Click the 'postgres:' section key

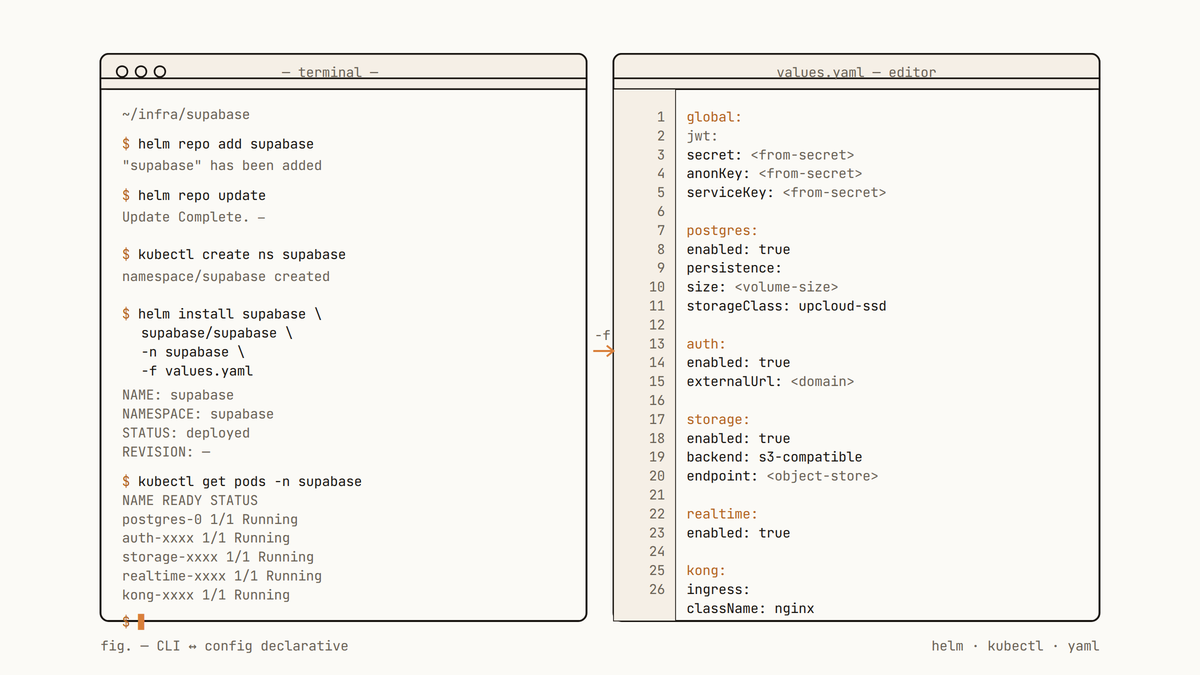(x=722, y=230)
